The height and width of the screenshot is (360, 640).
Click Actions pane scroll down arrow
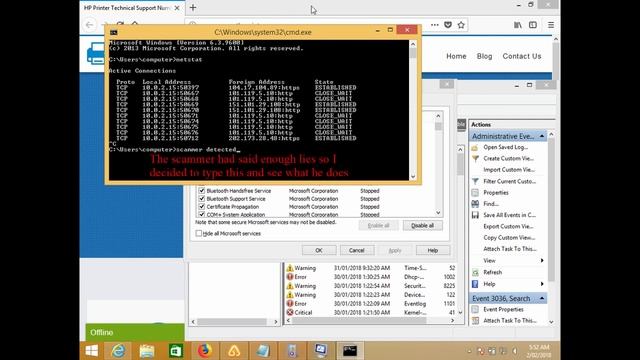click(551, 322)
